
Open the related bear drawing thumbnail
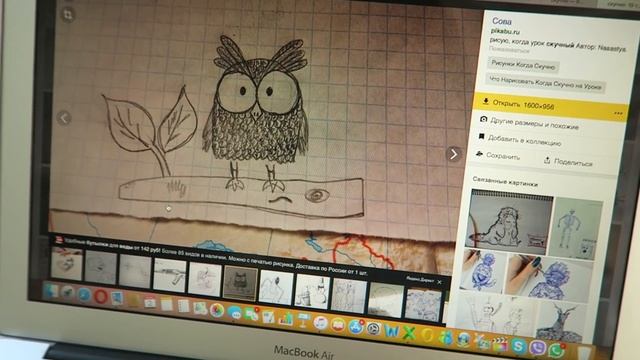click(509, 222)
